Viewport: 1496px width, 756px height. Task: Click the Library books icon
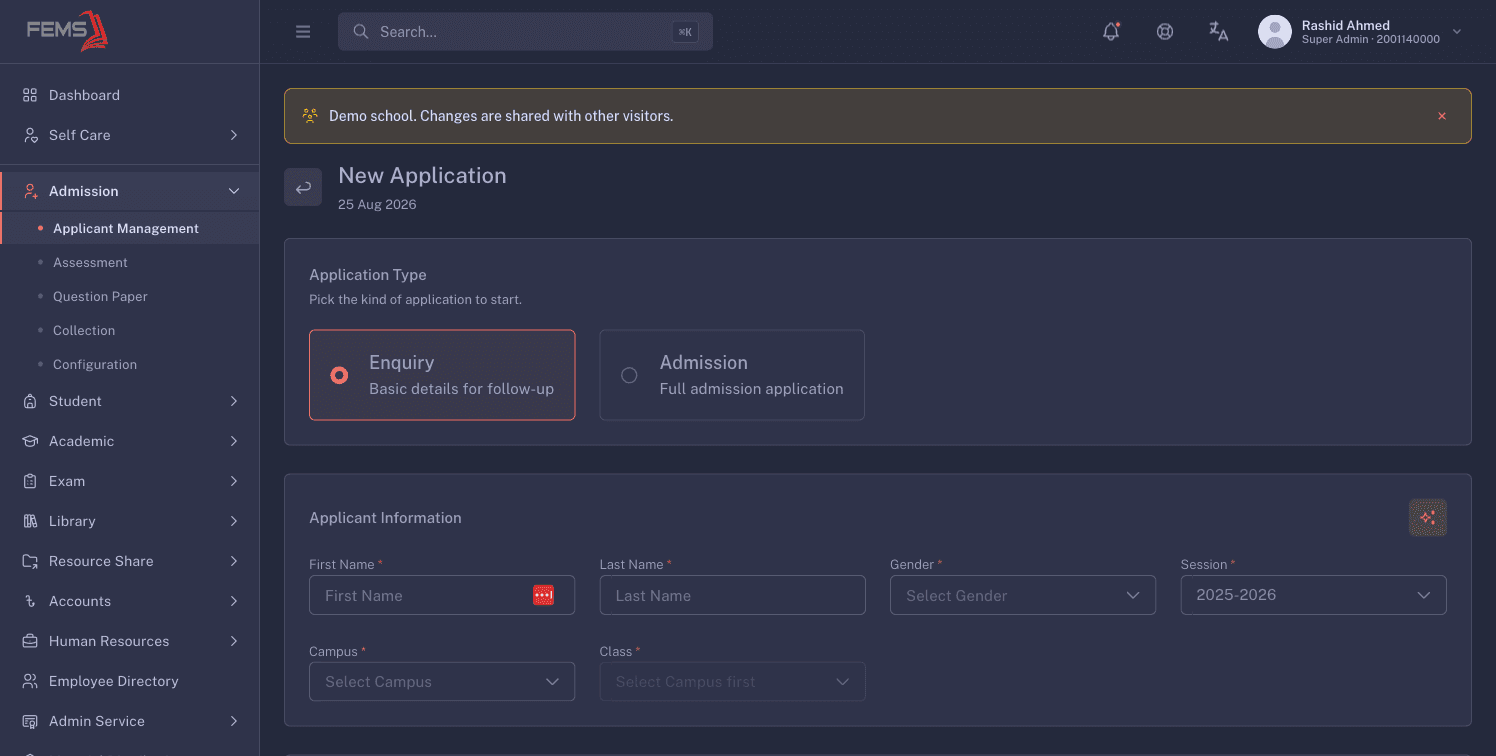[30, 521]
